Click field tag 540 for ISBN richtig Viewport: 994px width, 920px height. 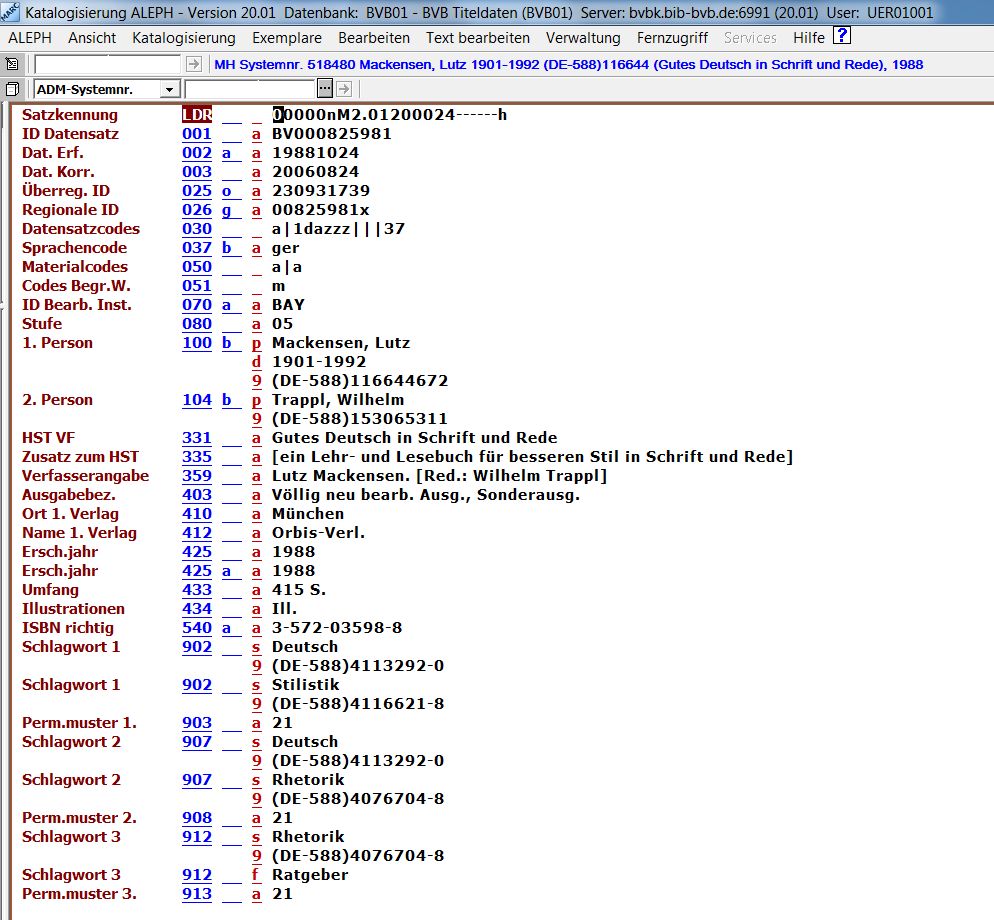click(x=197, y=628)
